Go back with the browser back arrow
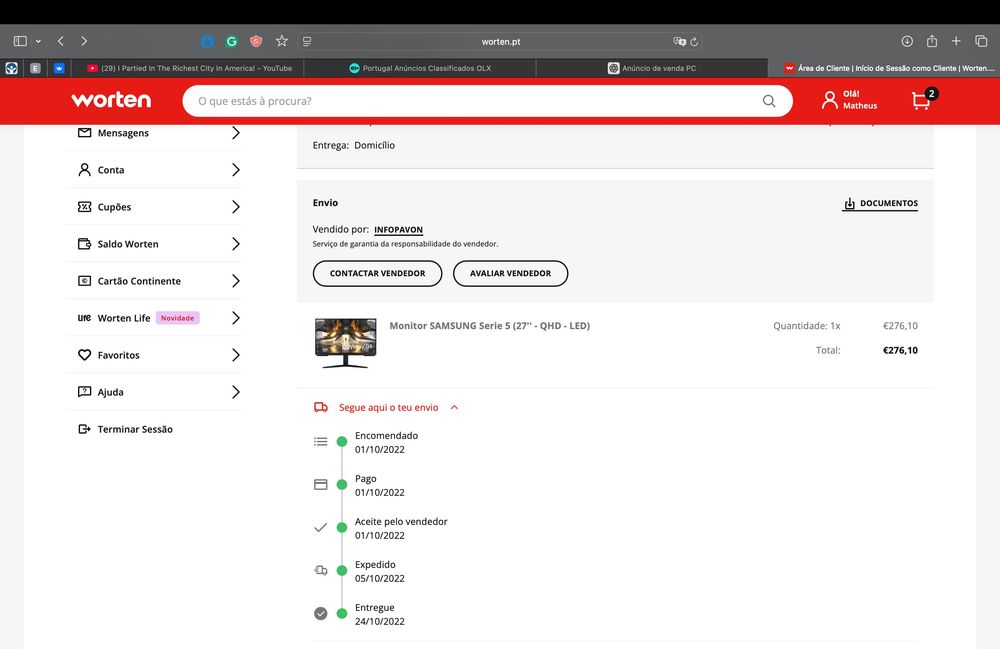Image resolution: width=1000 pixels, height=649 pixels. pyautogui.click(x=61, y=41)
